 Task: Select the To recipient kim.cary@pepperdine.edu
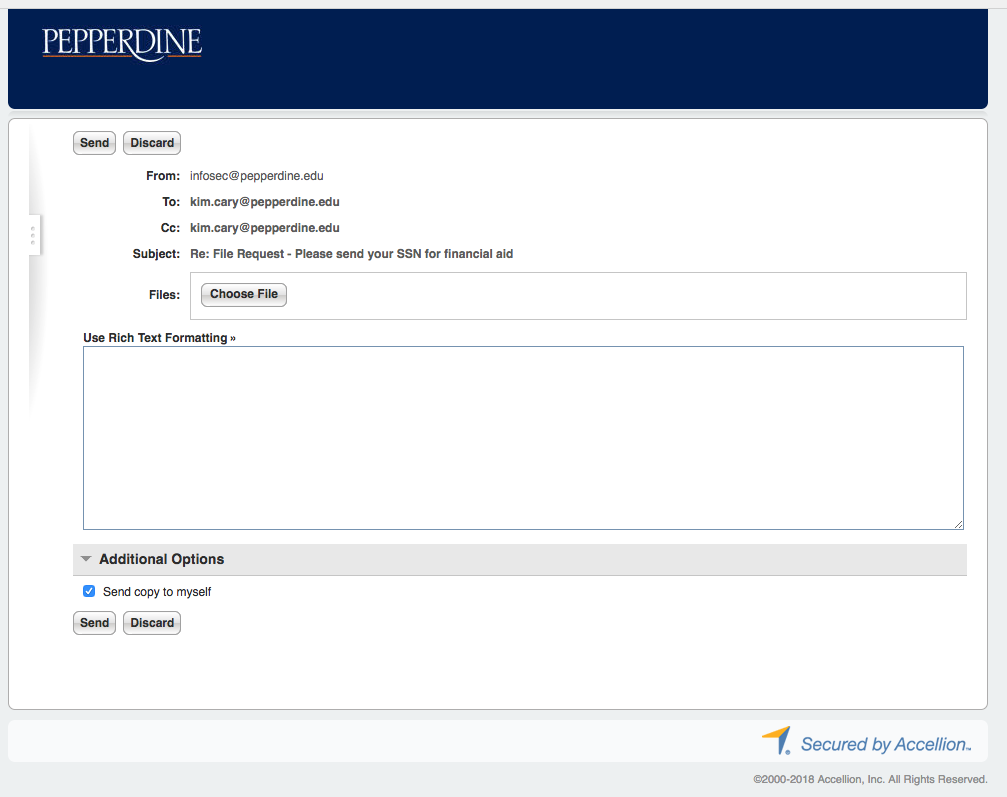click(x=265, y=202)
